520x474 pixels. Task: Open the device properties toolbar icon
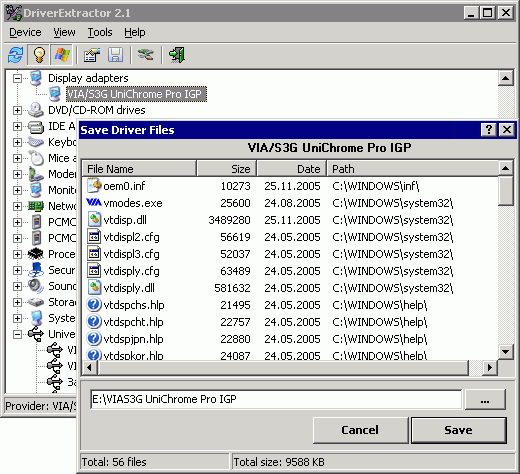pos(92,55)
